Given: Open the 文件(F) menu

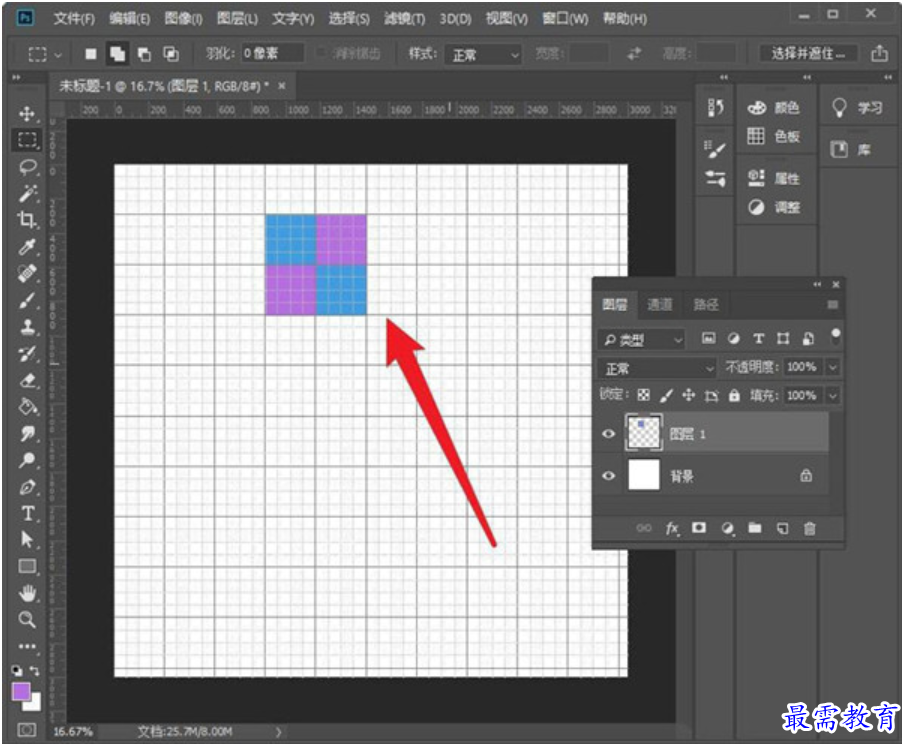Looking at the screenshot, I should [x=74, y=18].
